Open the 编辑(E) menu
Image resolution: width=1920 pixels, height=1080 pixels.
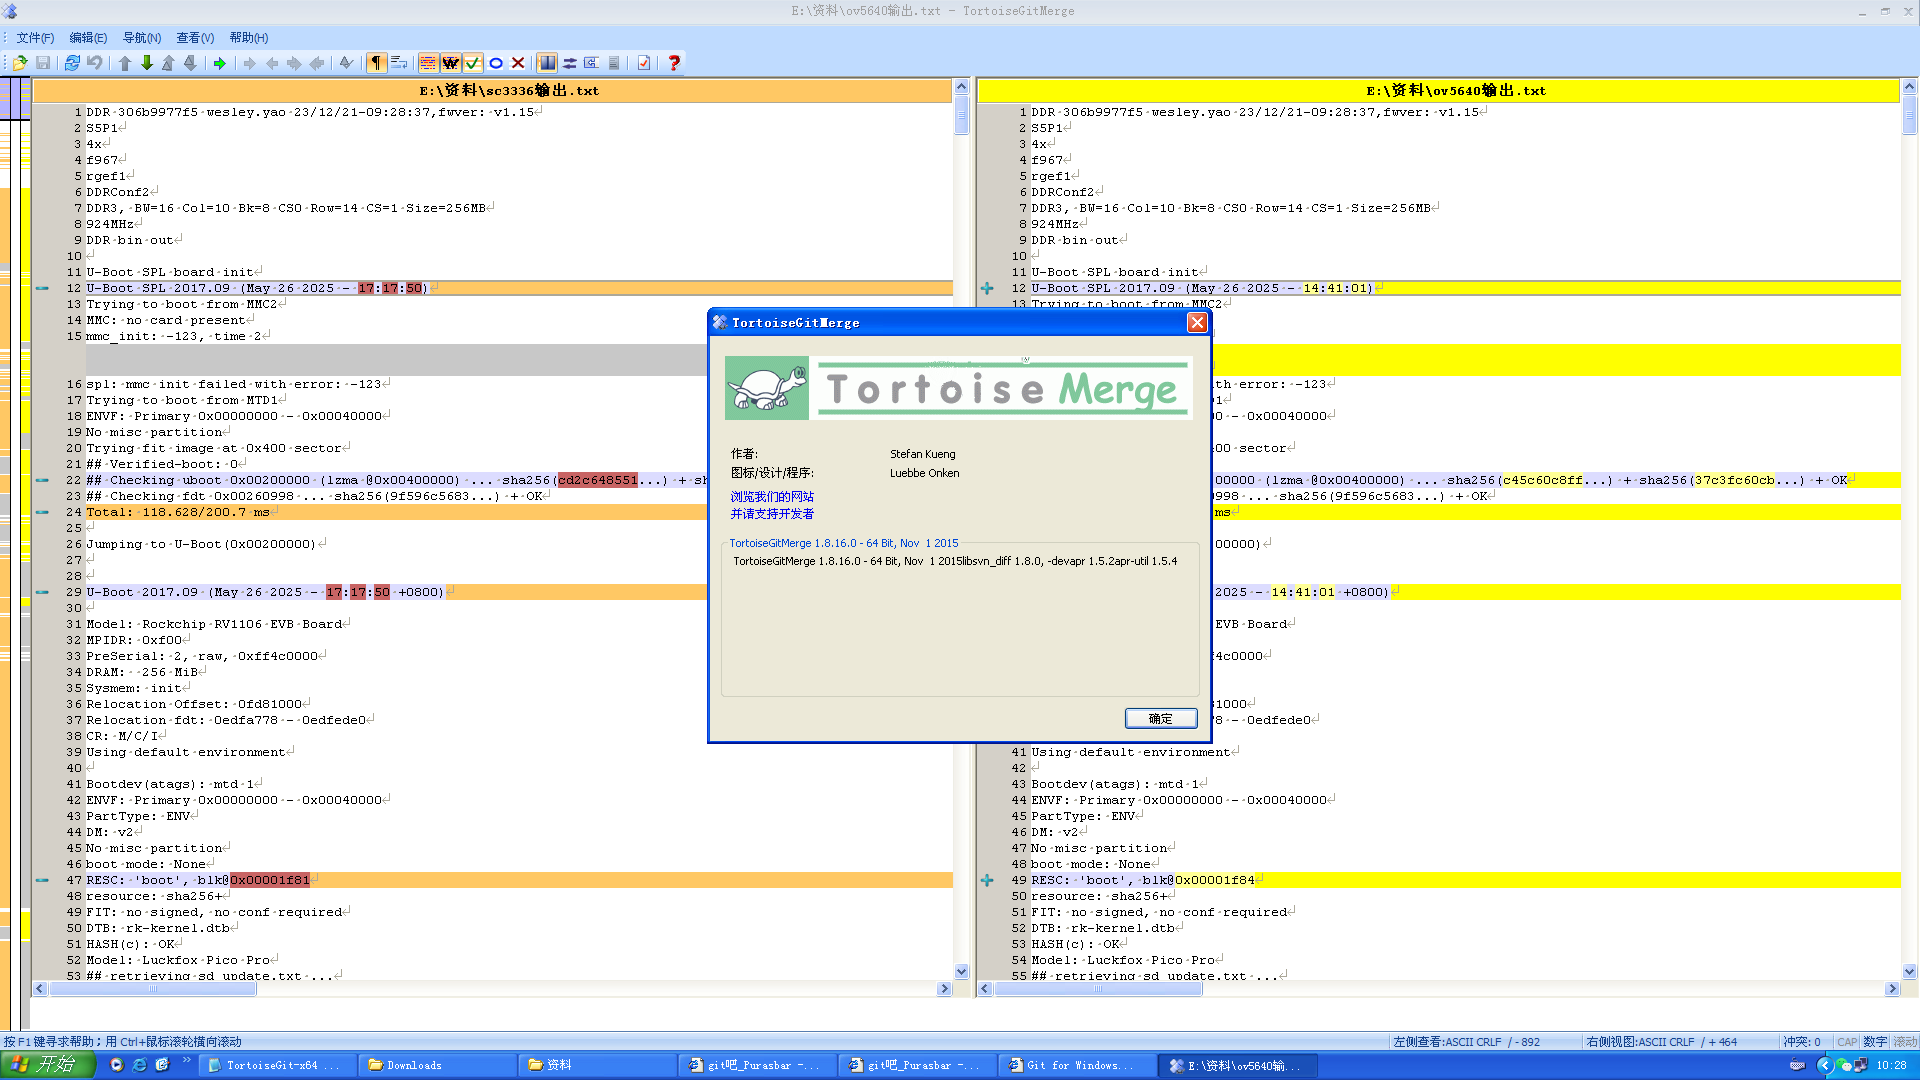click(x=88, y=38)
